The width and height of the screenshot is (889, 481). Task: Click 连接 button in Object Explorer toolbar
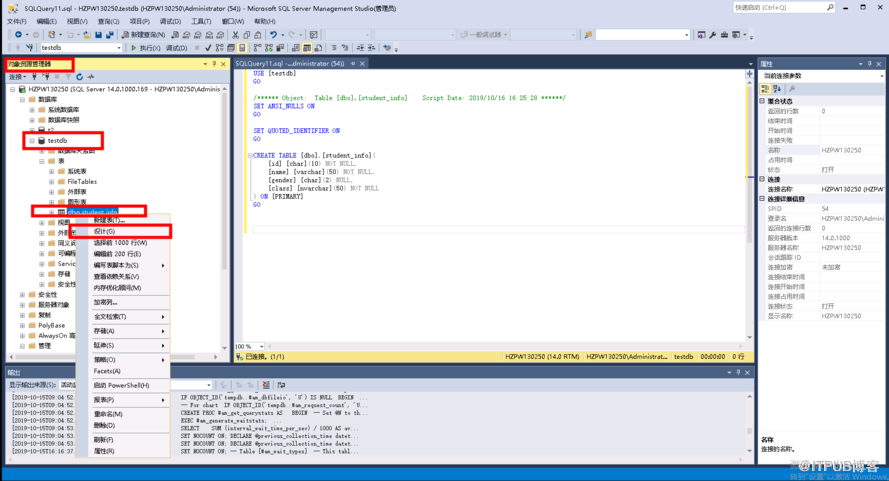coord(17,77)
